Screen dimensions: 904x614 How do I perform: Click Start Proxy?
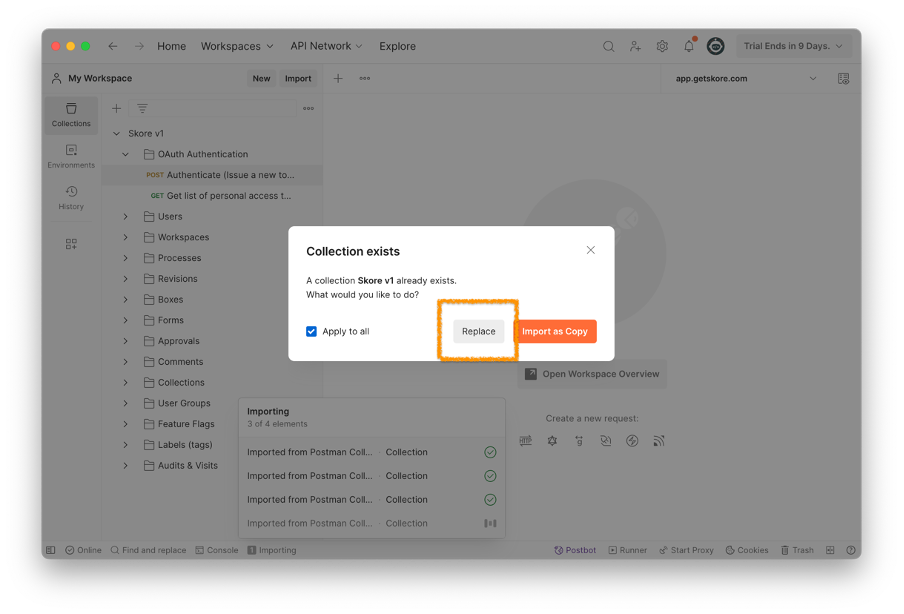pos(686,550)
